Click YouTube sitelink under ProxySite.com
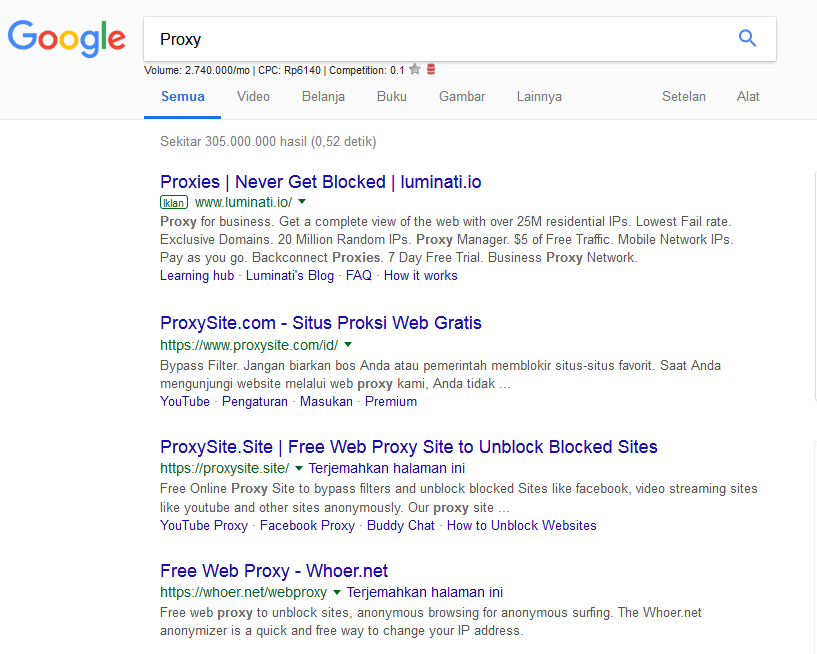This screenshot has height=654, width=817. pos(185,402)
